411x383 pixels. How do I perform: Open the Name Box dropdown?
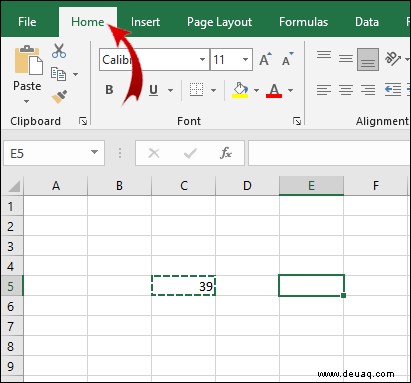pyautogui.click(x=94, y=152)
